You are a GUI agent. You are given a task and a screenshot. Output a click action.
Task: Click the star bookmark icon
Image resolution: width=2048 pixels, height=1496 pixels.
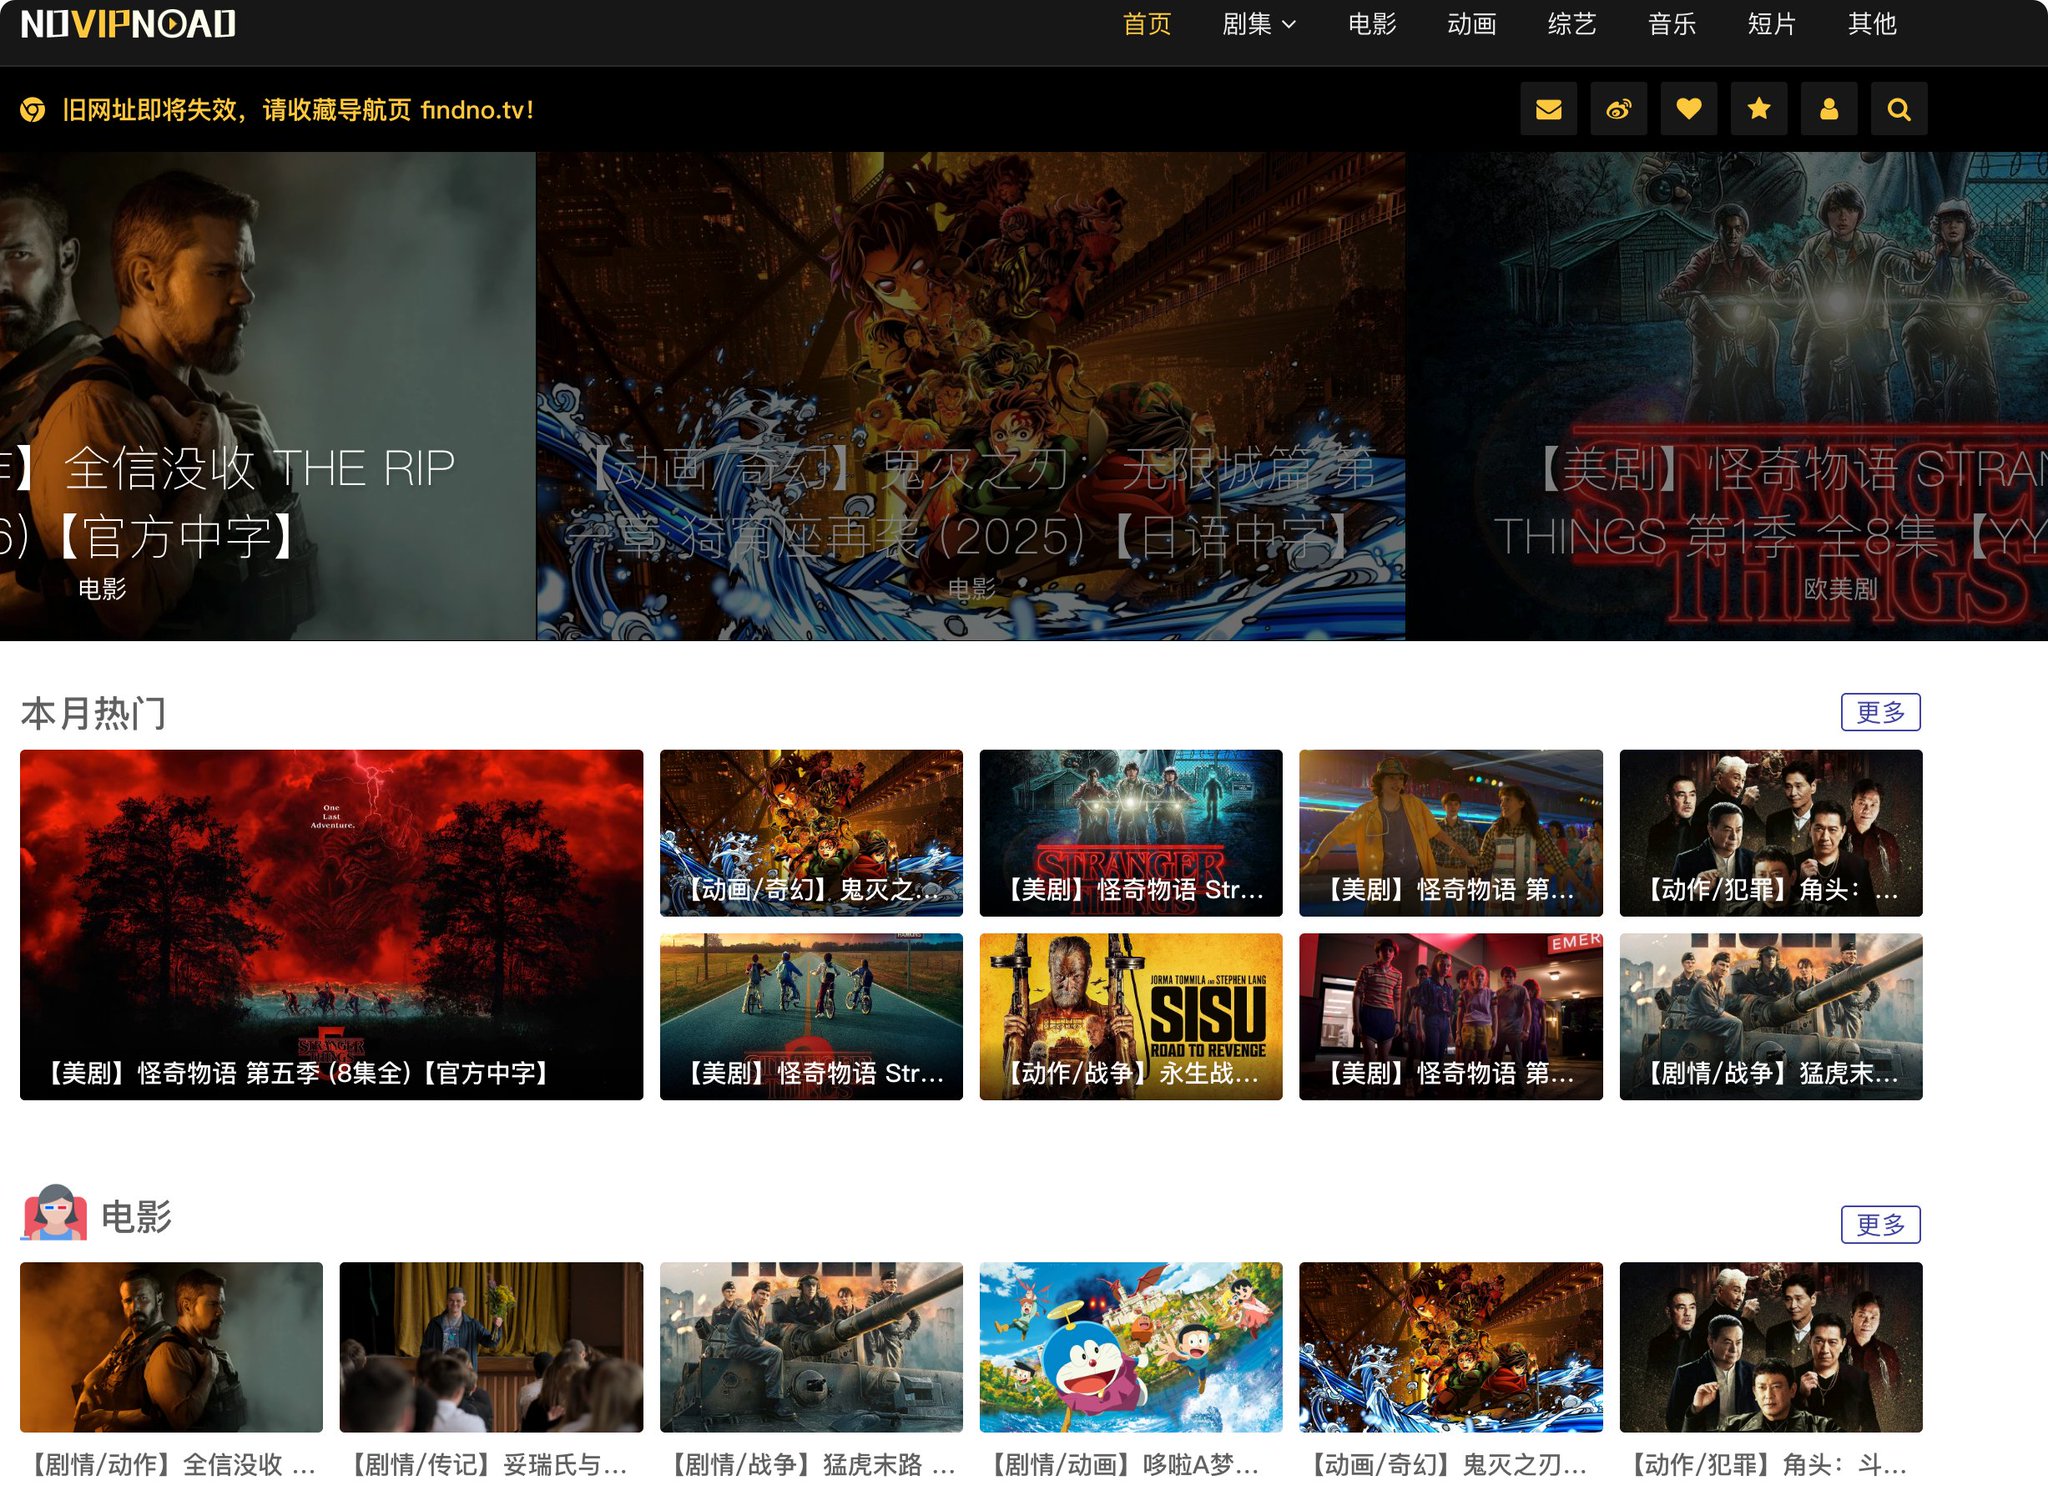point(1758,109)
